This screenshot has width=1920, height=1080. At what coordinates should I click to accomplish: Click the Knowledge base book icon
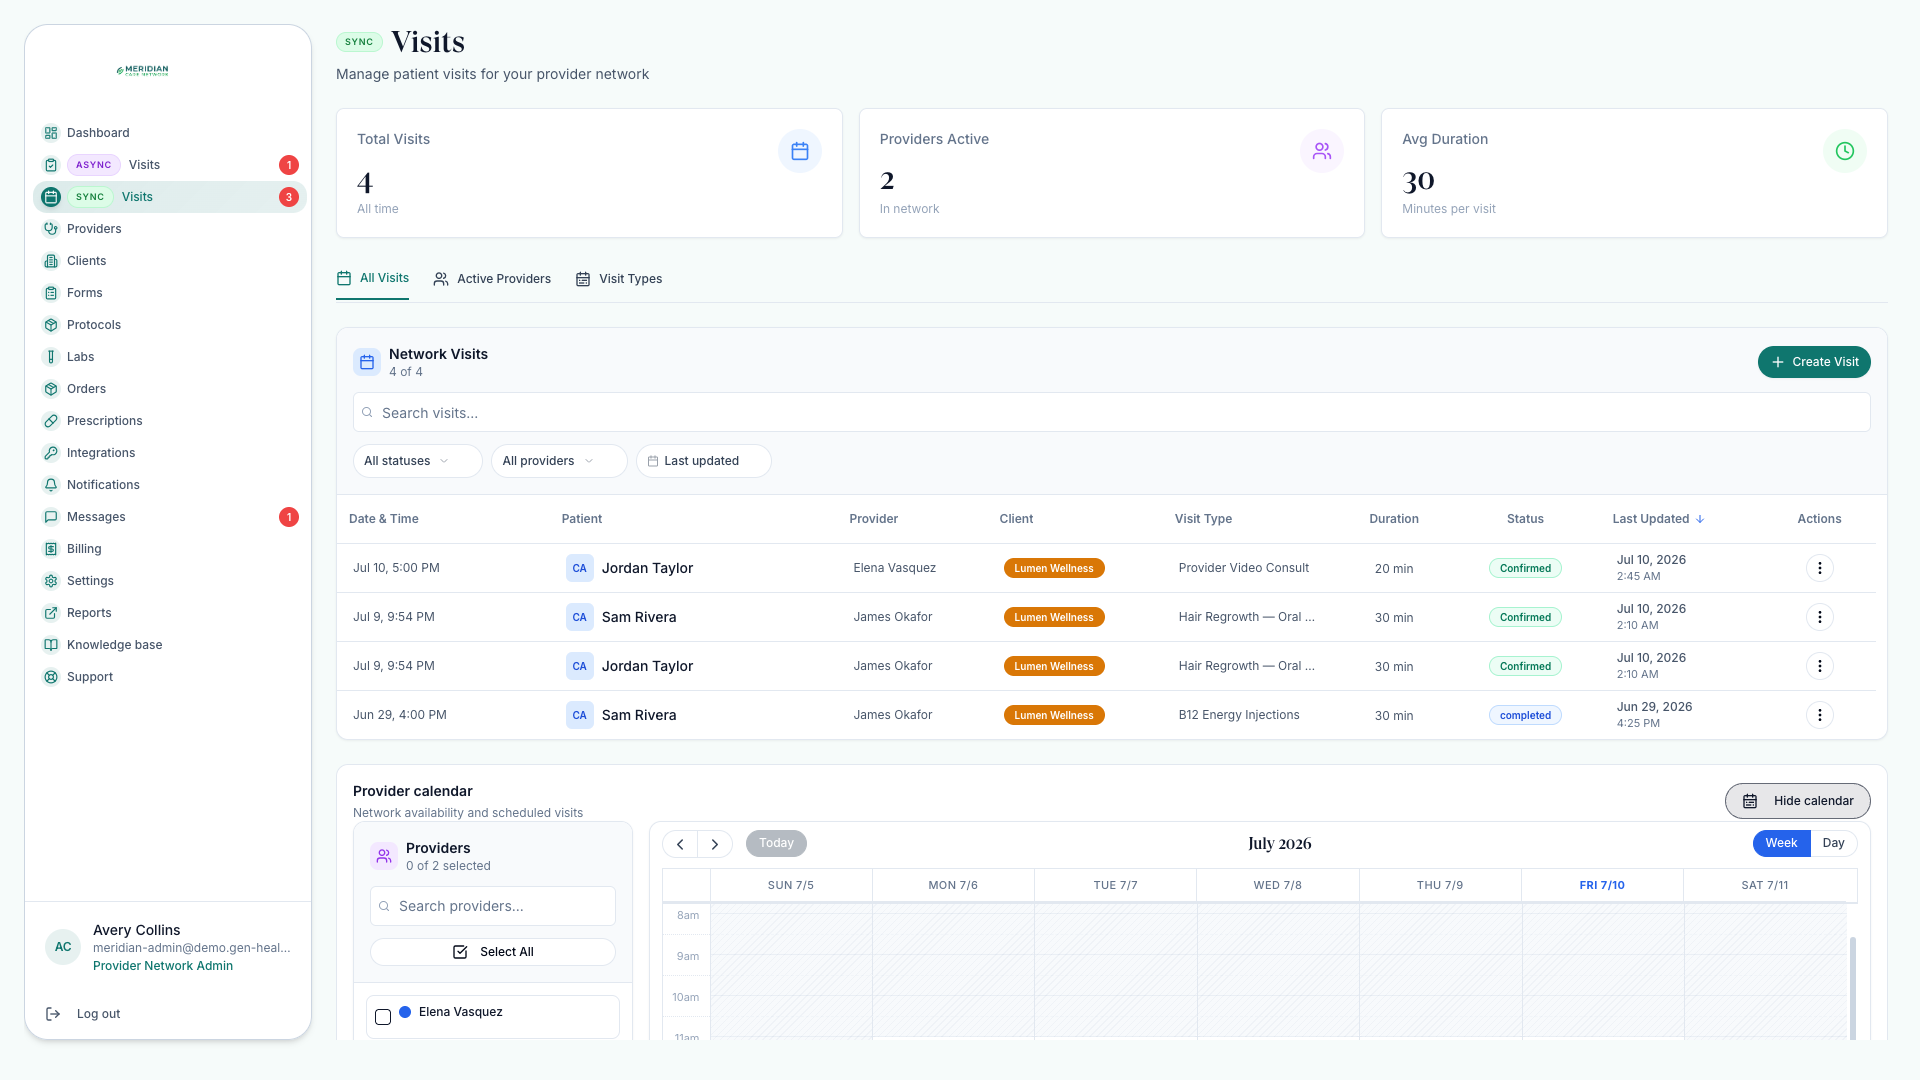pyautogui.click(x=51, y=645)
